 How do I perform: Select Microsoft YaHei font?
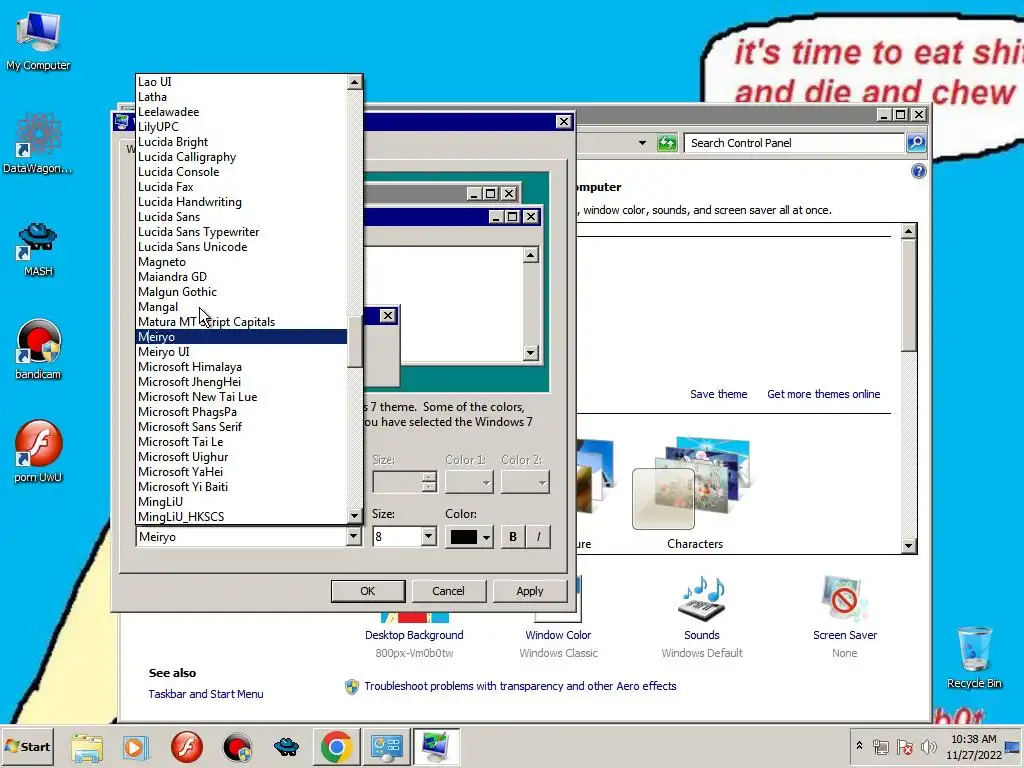click(241, 472)
